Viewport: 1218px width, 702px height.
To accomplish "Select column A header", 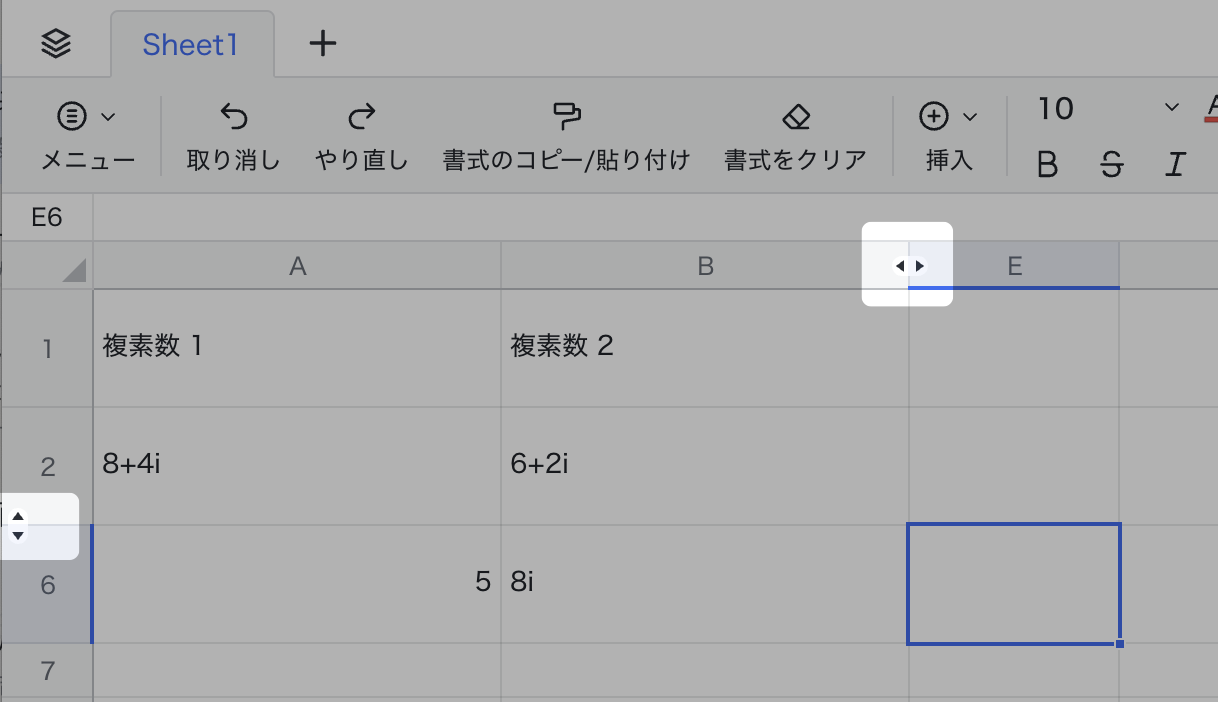I will coord(297,266).
